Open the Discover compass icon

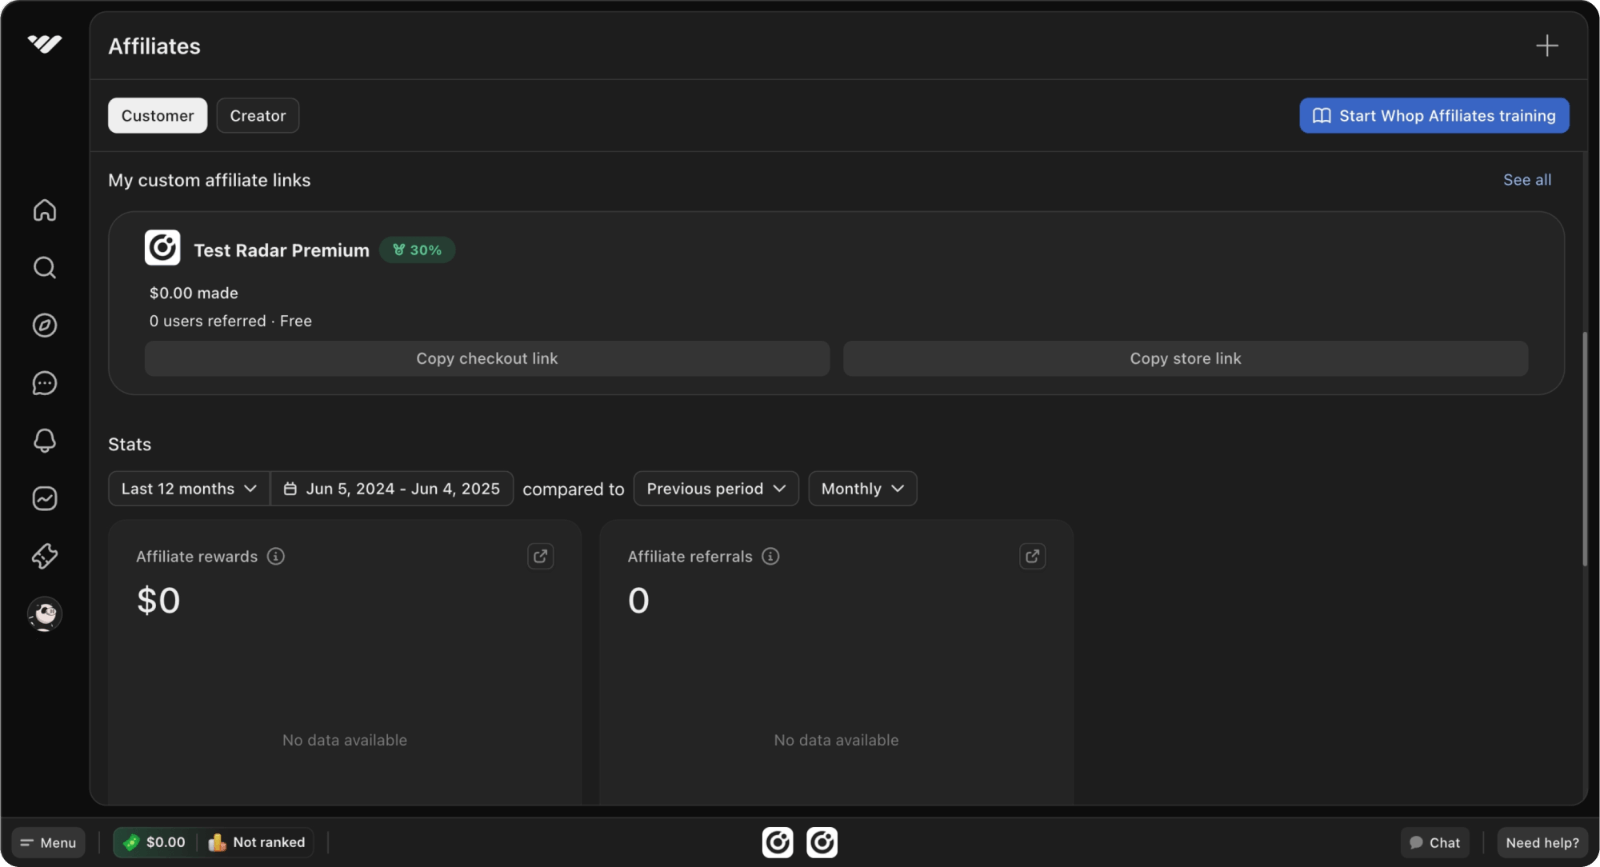[45, 325]
